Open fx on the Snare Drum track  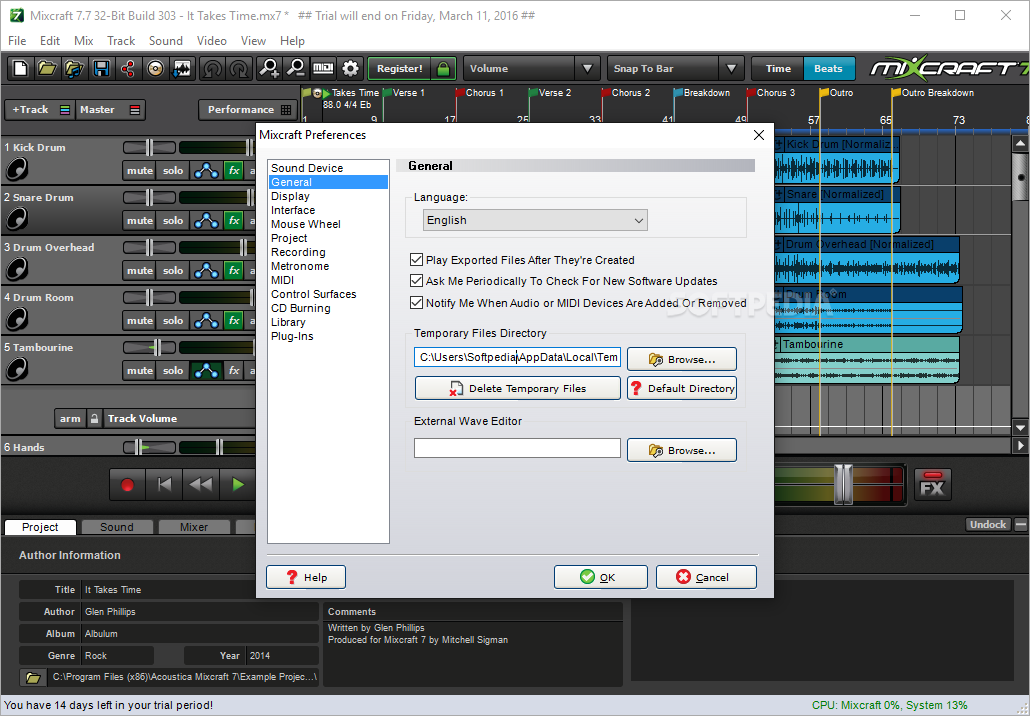pyautogui.click(x=234, y=221)
